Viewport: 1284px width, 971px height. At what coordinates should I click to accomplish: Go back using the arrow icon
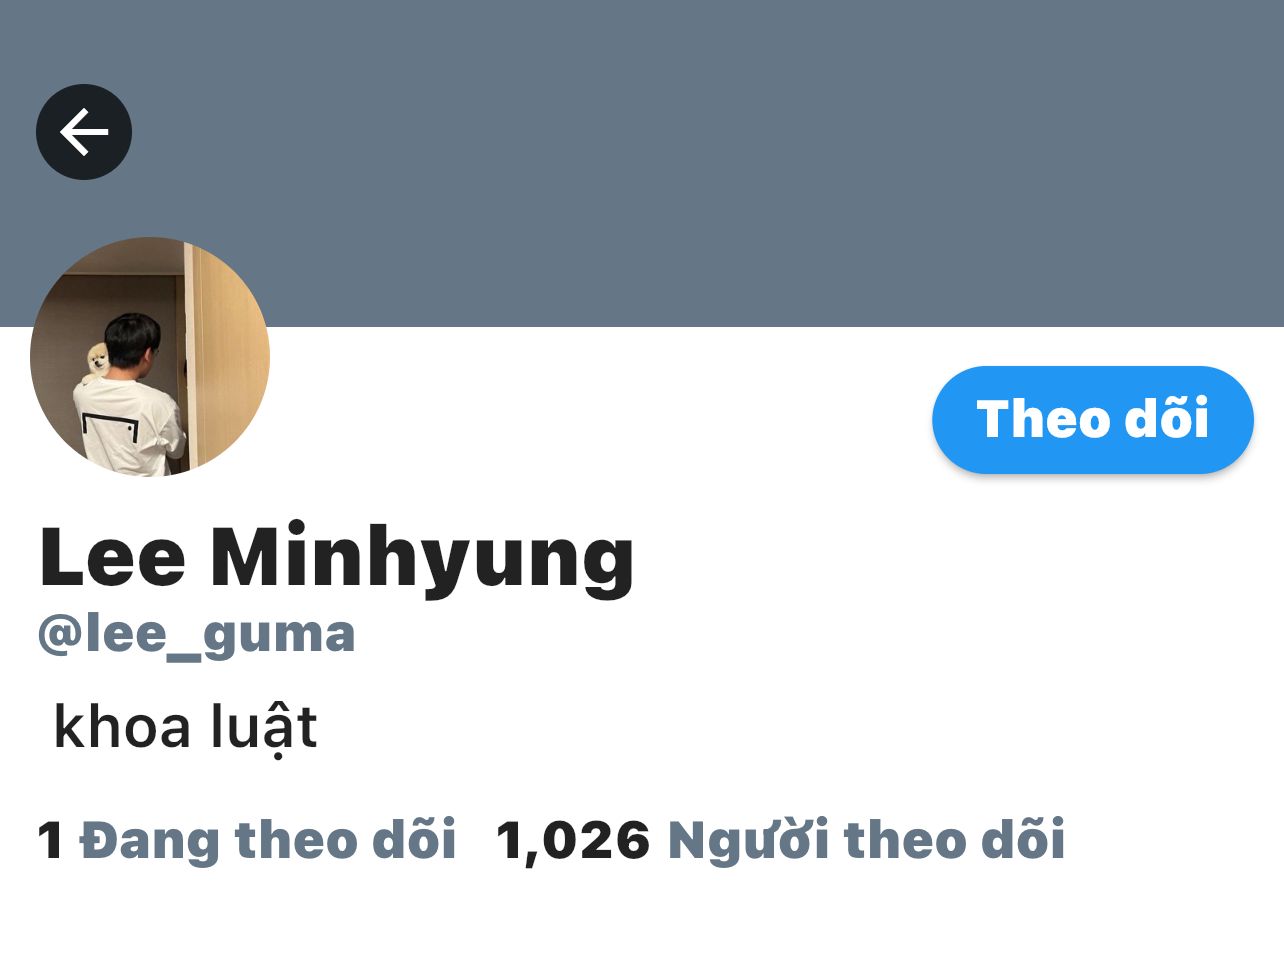click(x=84, y=132)
